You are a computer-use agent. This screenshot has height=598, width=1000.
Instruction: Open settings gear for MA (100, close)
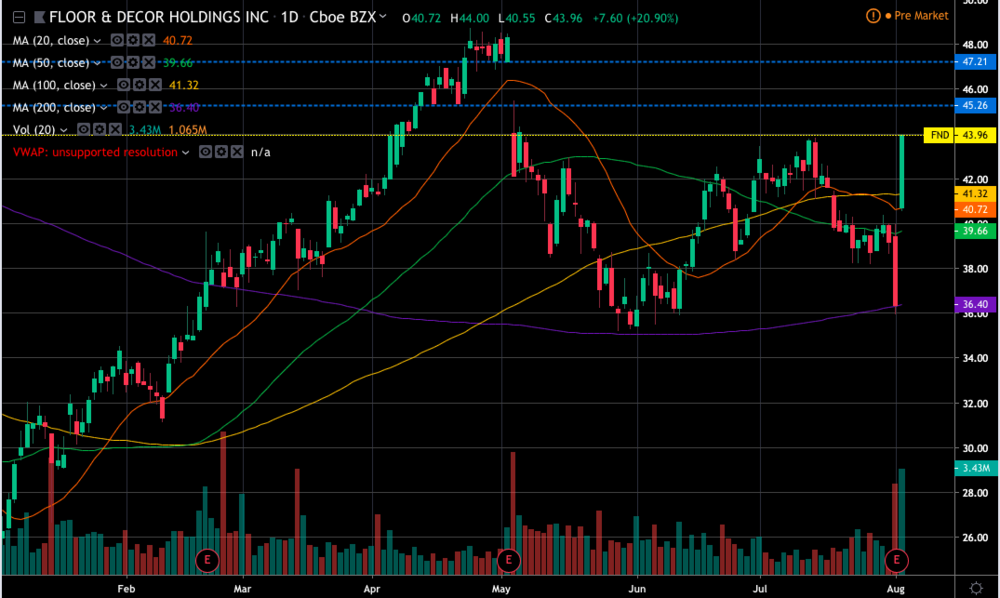tap(138, 86)
